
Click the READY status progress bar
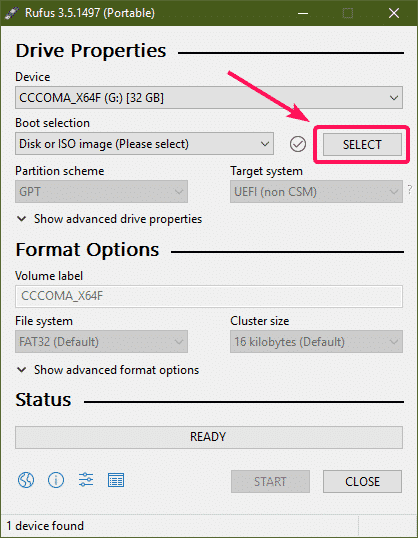[209, 437]
